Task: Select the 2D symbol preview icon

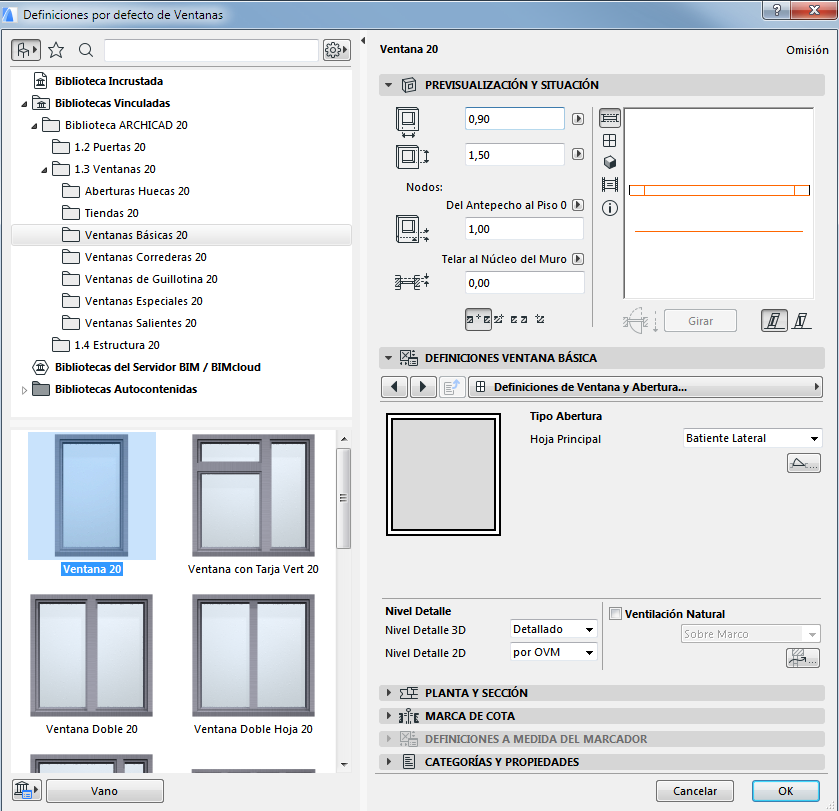Action: coord(610,118)
